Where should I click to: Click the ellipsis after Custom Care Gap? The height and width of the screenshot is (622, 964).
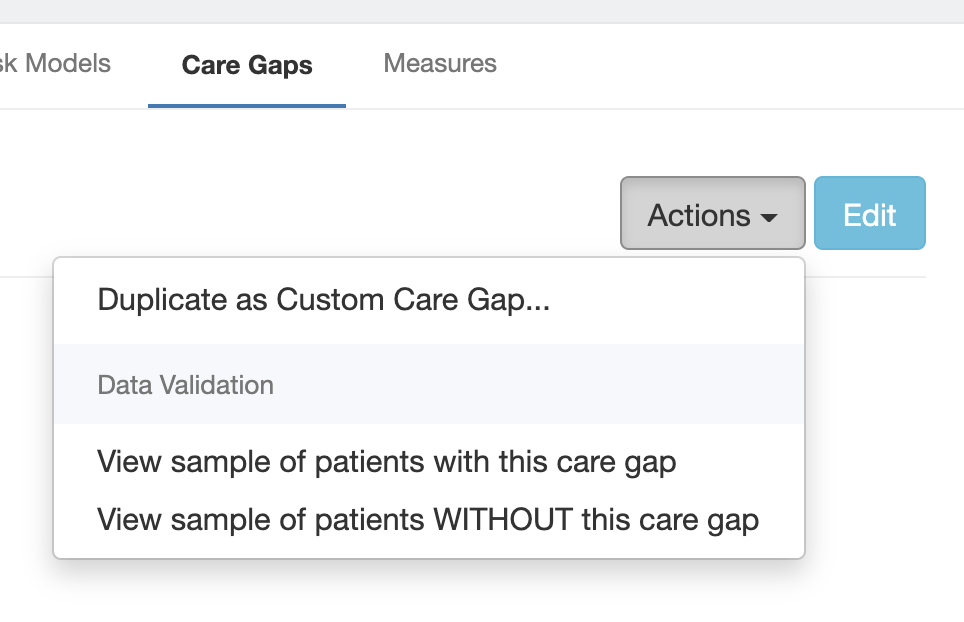pyautogui.click(x=537, y=301)
